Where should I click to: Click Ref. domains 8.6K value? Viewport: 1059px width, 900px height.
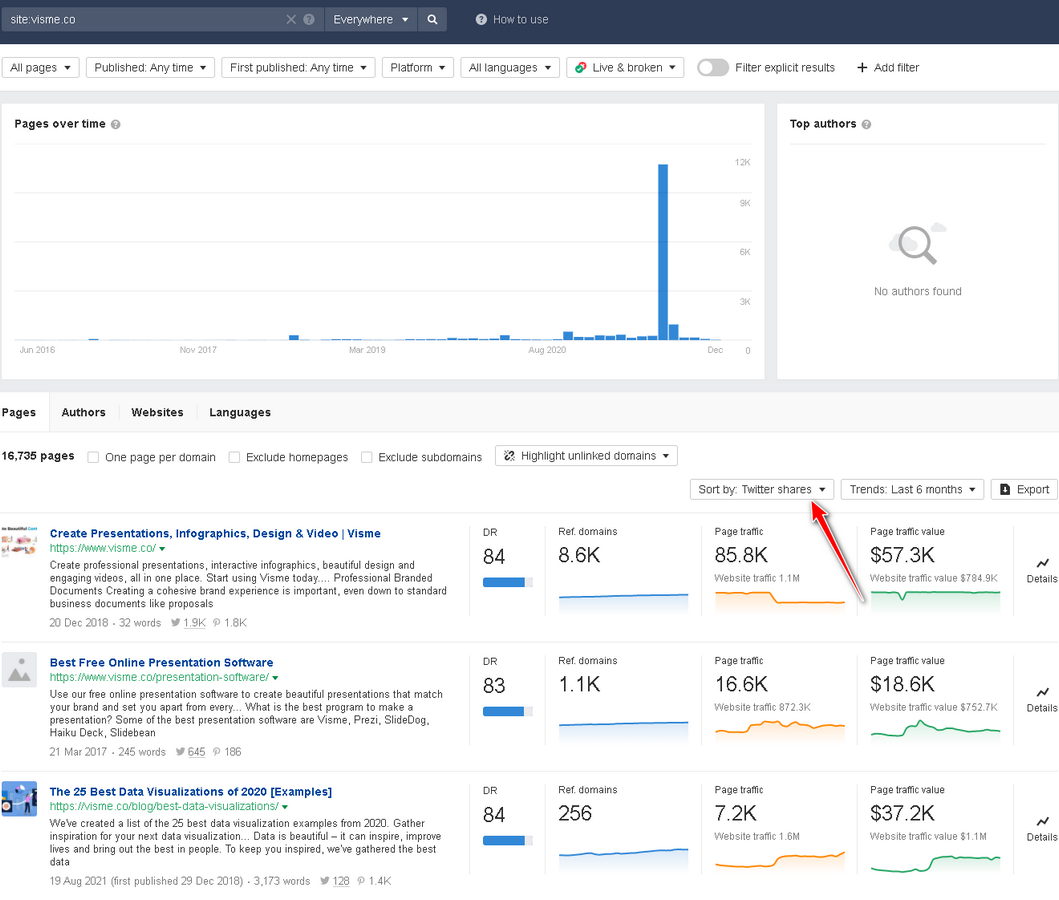pyautogui.click(x=579, y=555)
